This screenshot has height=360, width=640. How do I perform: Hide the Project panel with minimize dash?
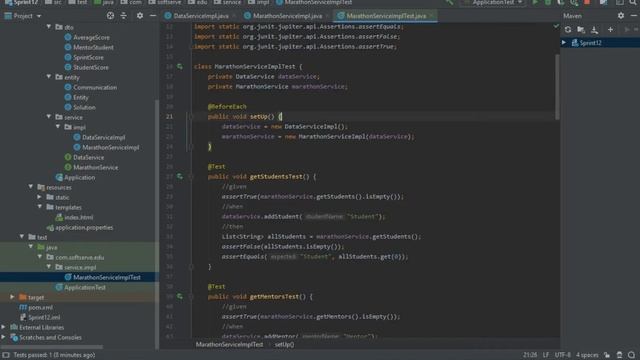[153, 16]
